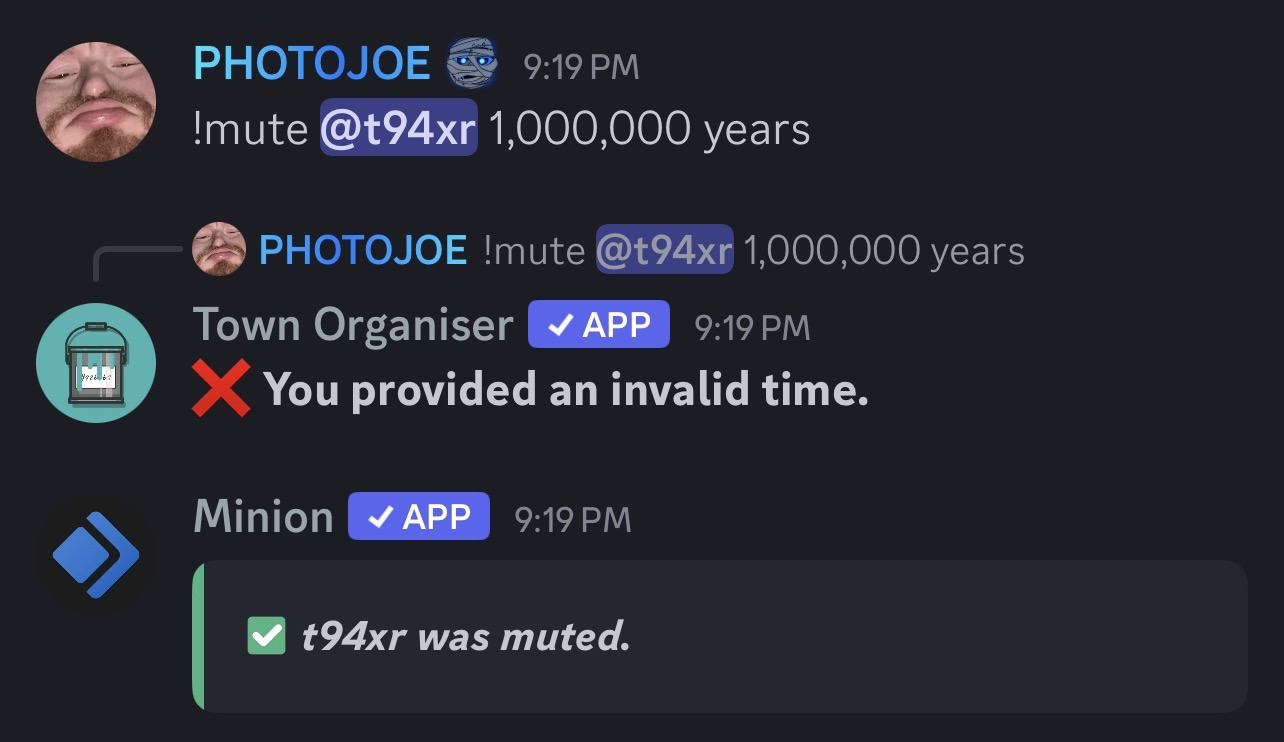1284x742 pixels.
Task: Click the @t94xr mention in reply preview
Action: [x=664, y=250]
